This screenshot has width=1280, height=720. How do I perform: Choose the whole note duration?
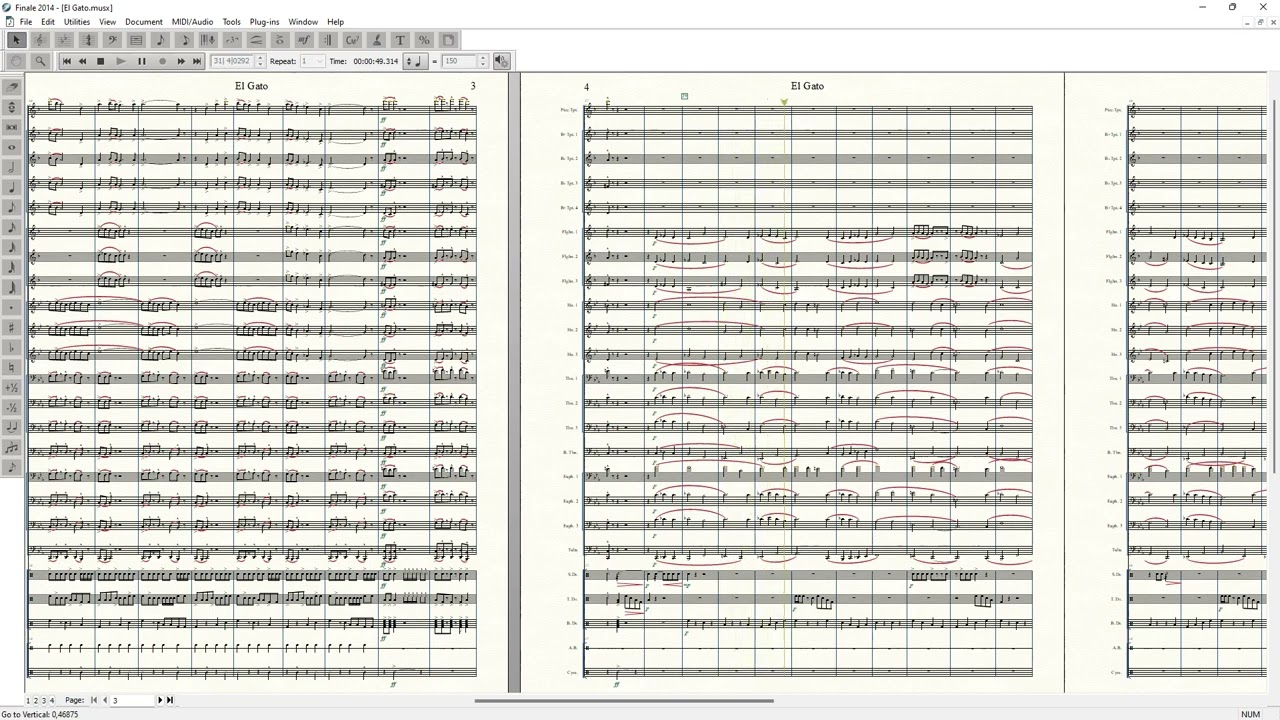click(12, 147)
